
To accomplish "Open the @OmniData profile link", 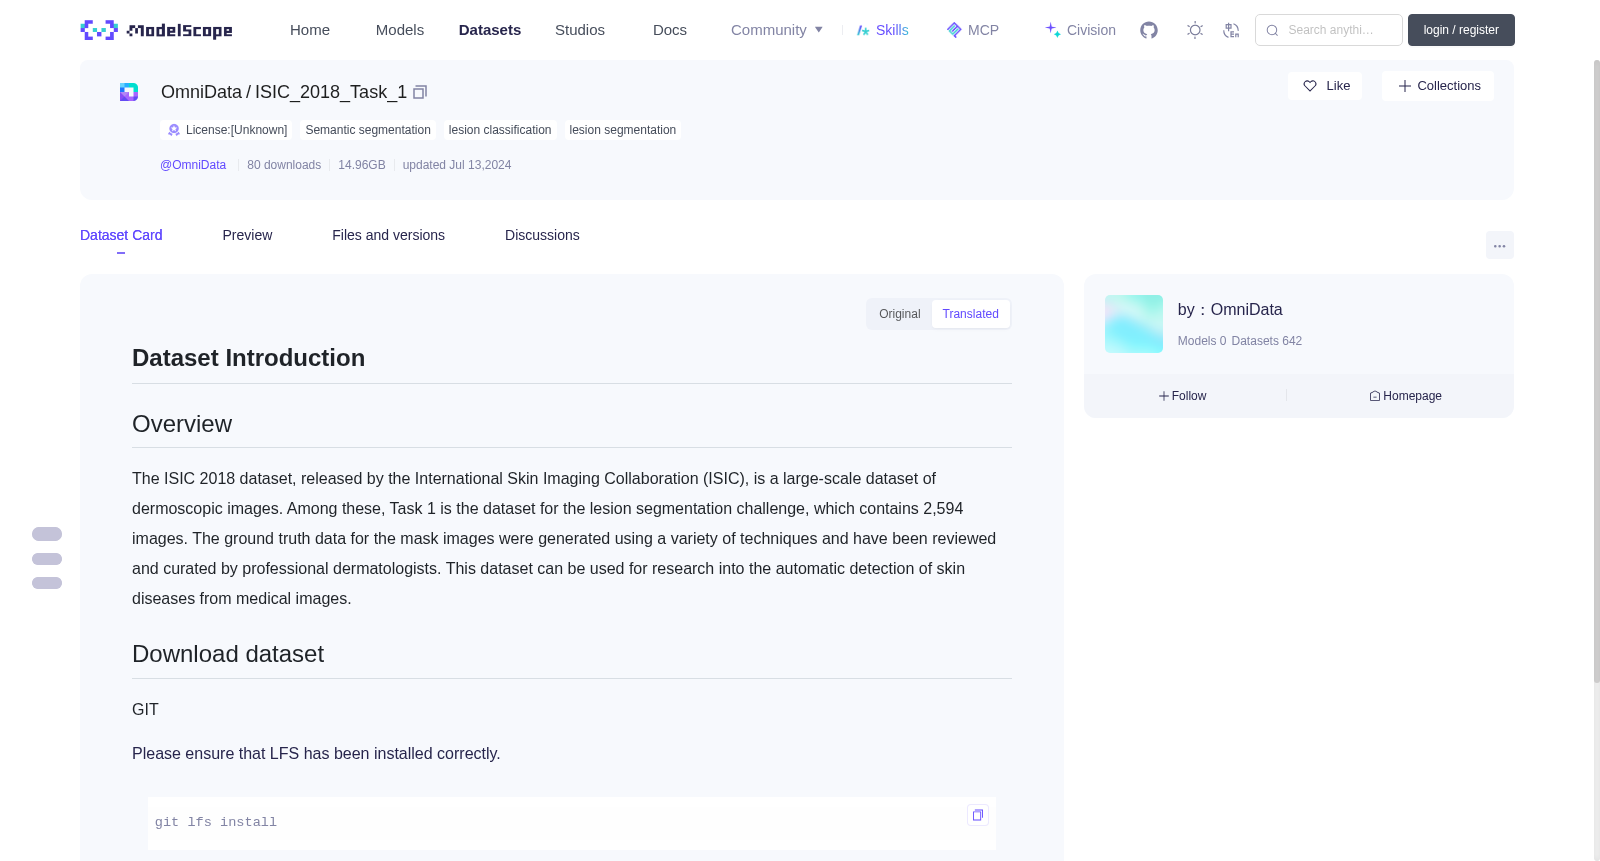I will pos(193,165).
